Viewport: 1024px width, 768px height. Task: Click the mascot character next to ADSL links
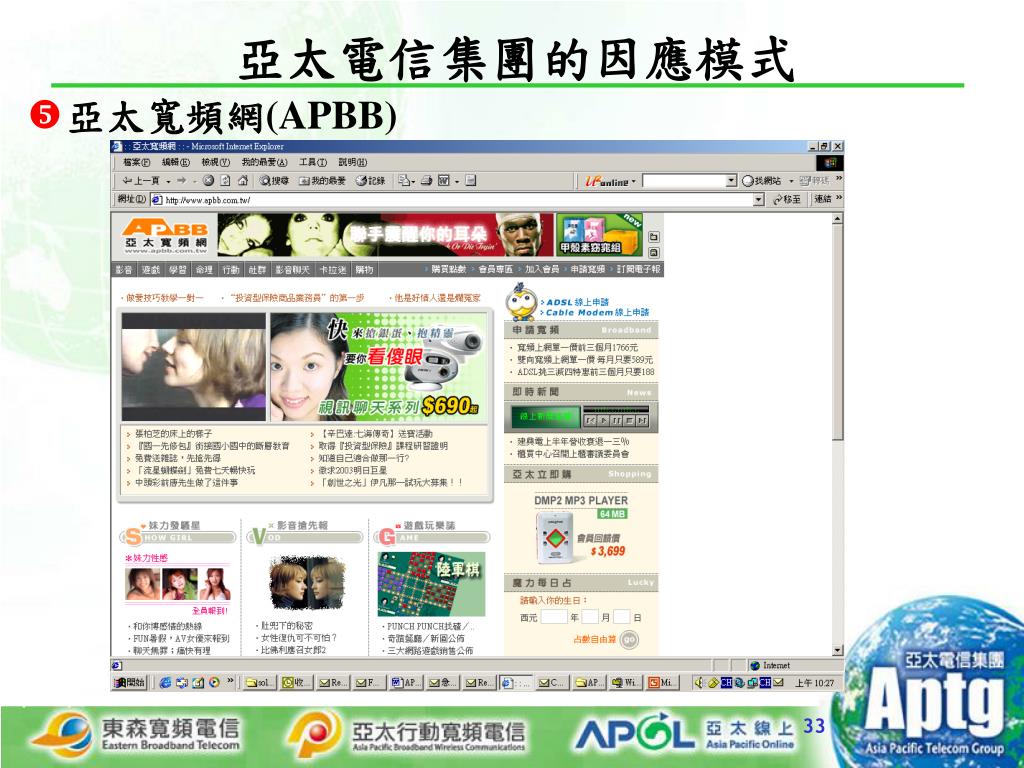521,302
